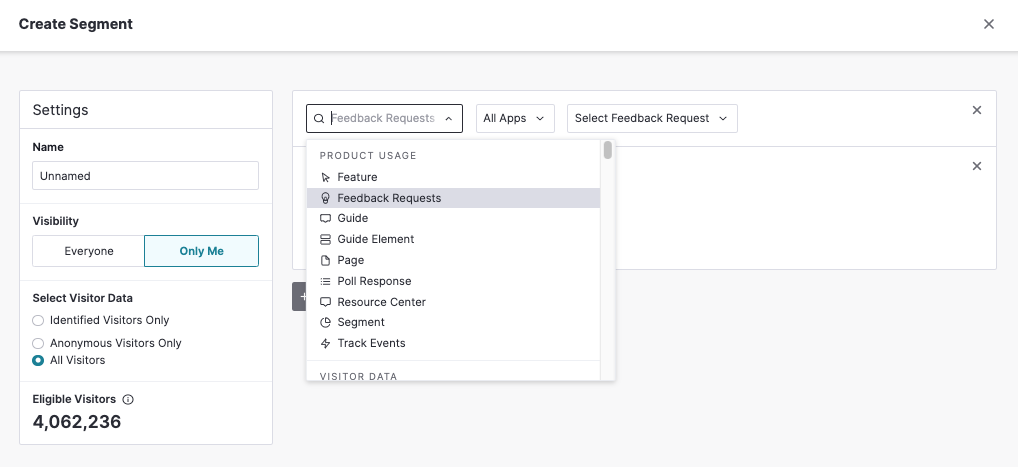The height and width of the screenshot is (467, 1018).
Task: Click the dropdown list scrollbar thumb
Action: (x=608, y=151)
